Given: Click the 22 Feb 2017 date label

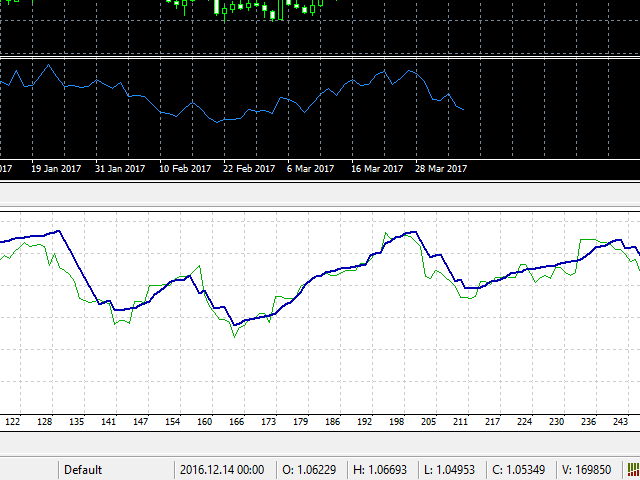Looking at the screenshot, I should 248,168.
